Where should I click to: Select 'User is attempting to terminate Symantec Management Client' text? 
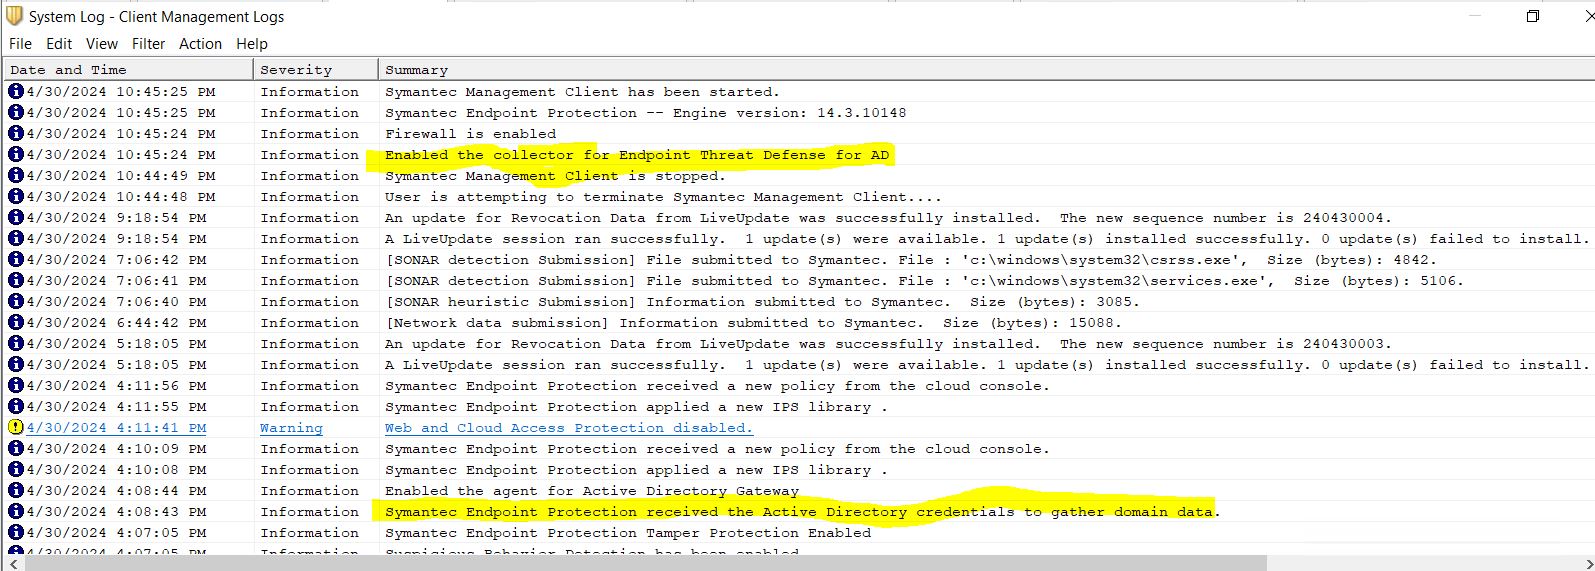pos(663,197)
